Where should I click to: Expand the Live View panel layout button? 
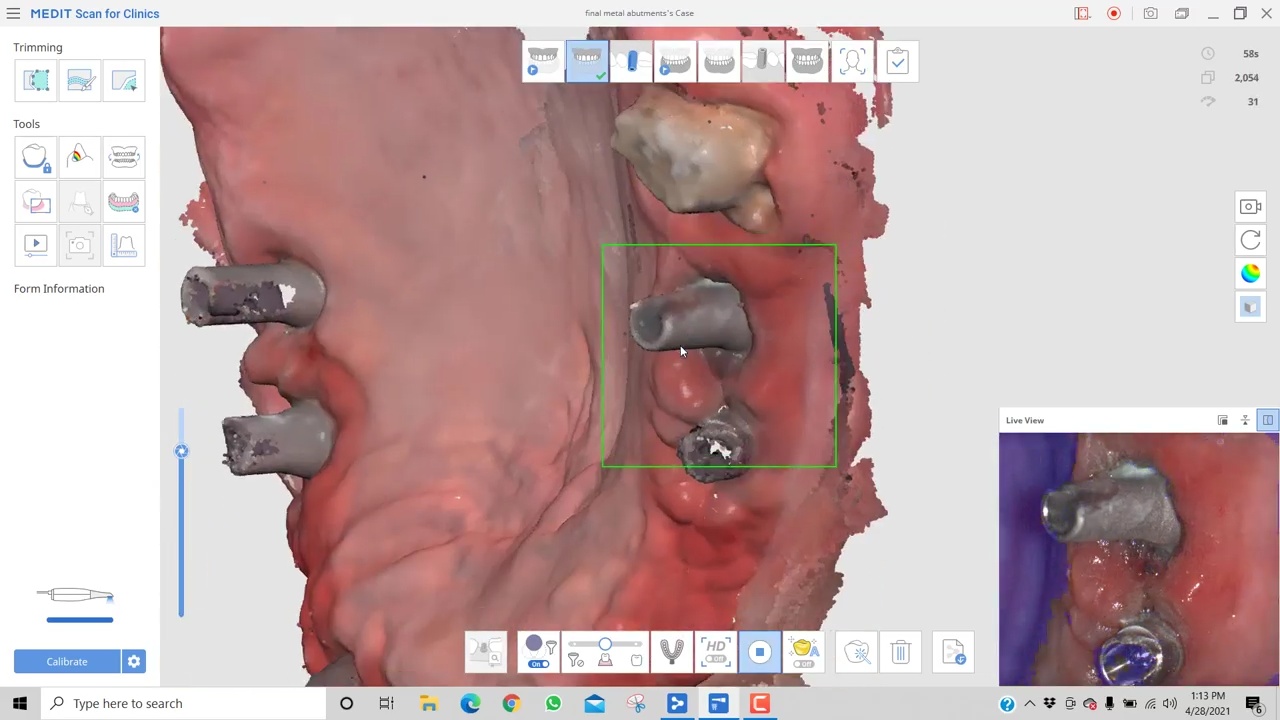[x=1267, y=421]
